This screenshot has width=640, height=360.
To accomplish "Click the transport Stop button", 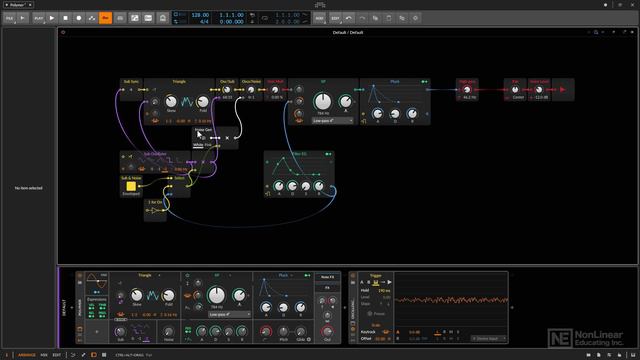I will coord(65,18).
